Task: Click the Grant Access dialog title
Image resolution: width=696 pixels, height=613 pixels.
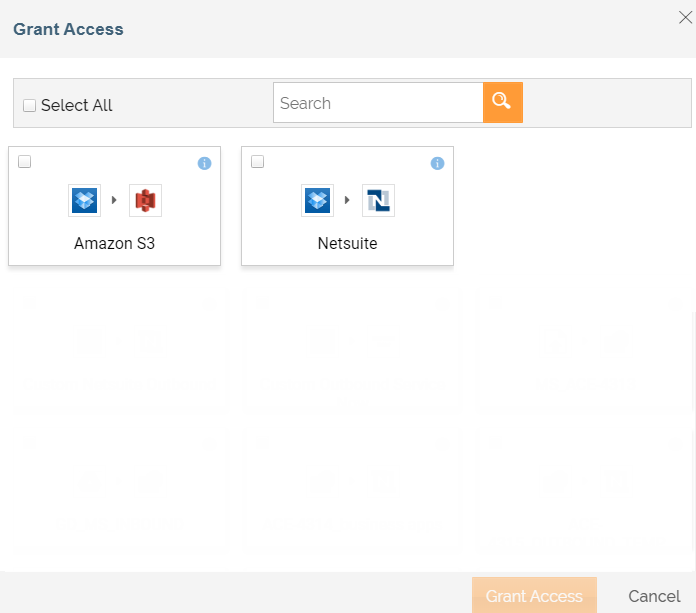Action: pyautogui.click(x=68, y=29)
